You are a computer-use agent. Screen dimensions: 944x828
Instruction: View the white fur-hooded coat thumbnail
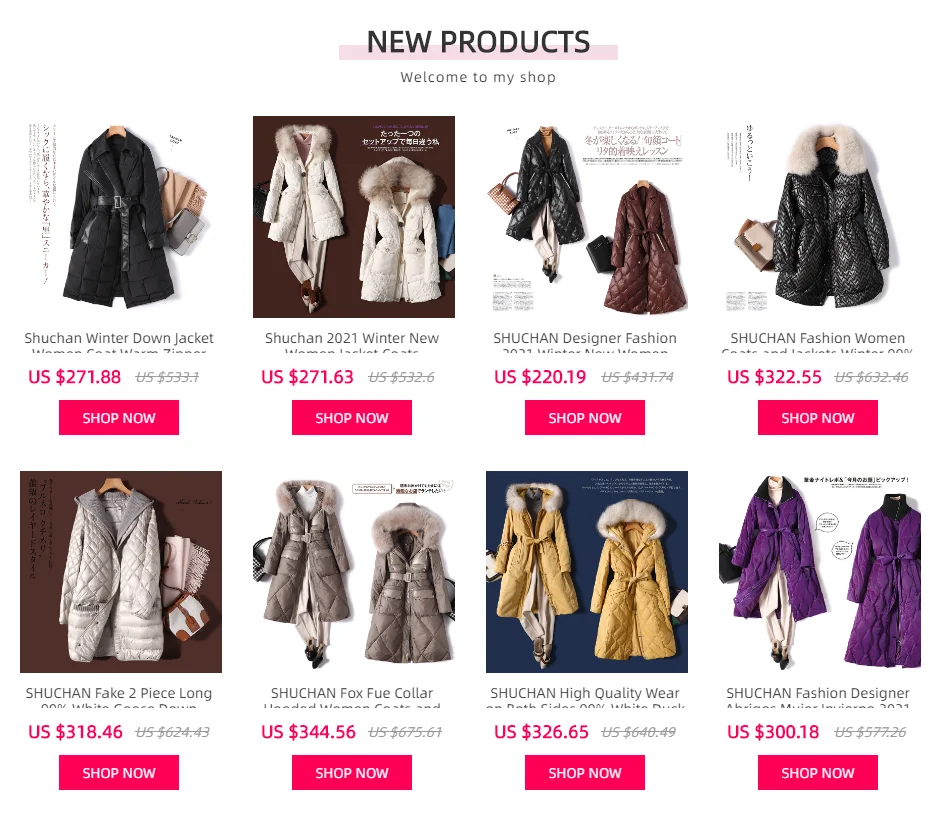point(354,217)
